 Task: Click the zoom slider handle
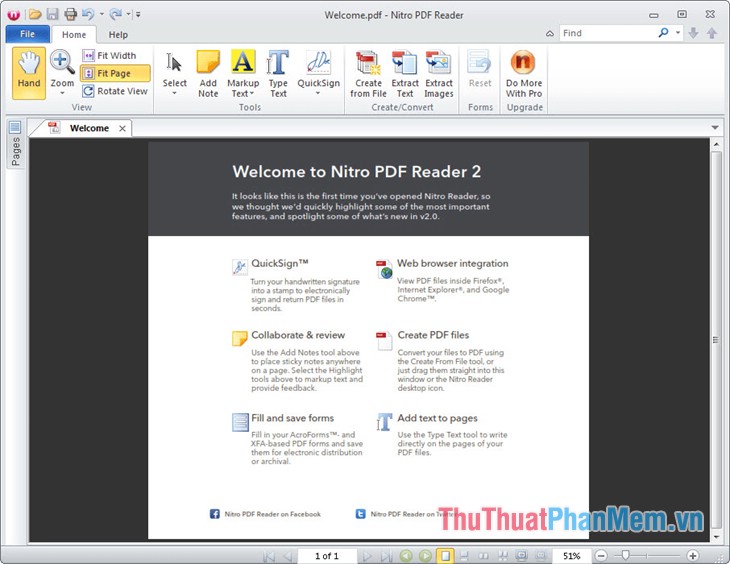(x=626, y=555)
